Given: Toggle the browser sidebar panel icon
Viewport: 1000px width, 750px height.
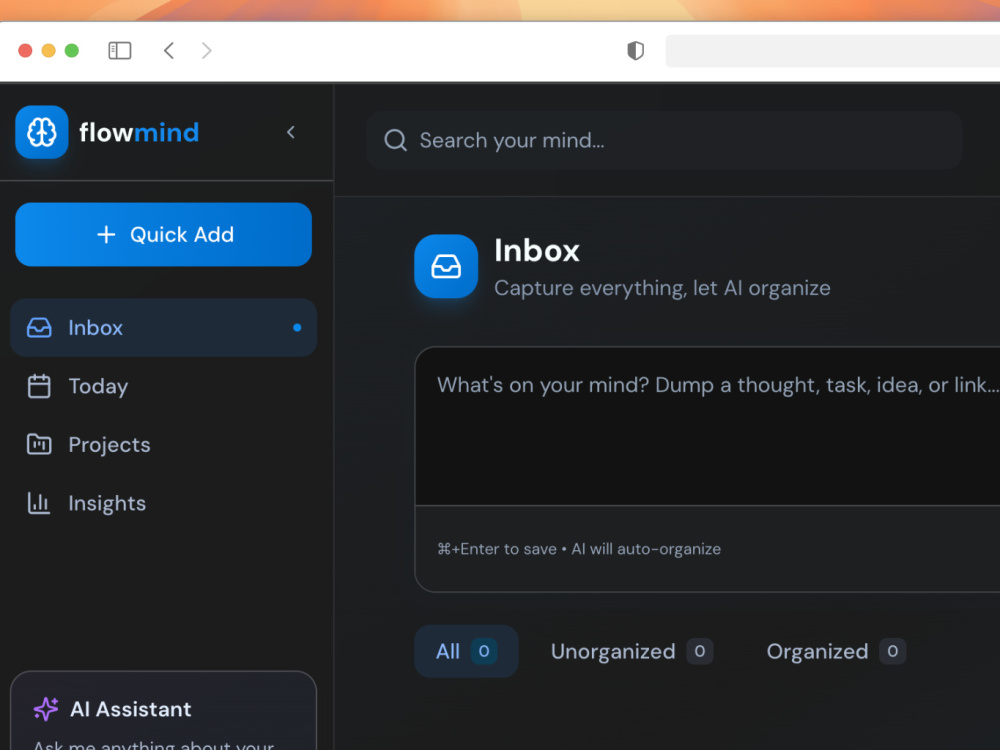Looking at the screenshot, I should click(x=120, y=50).
